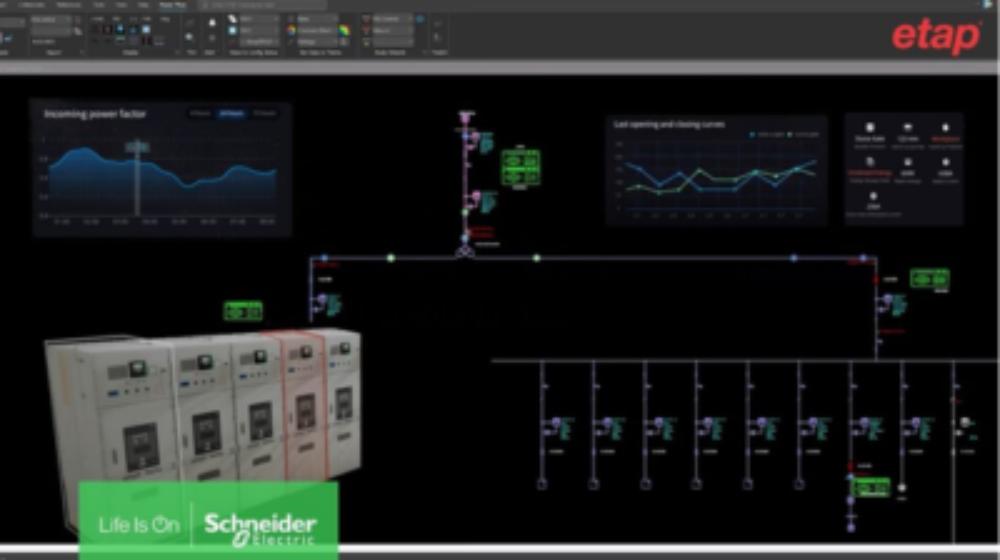Click the Schneider Electric Life Is On banner
This screenshot has height=560, width=1000.
coord(208,520)
